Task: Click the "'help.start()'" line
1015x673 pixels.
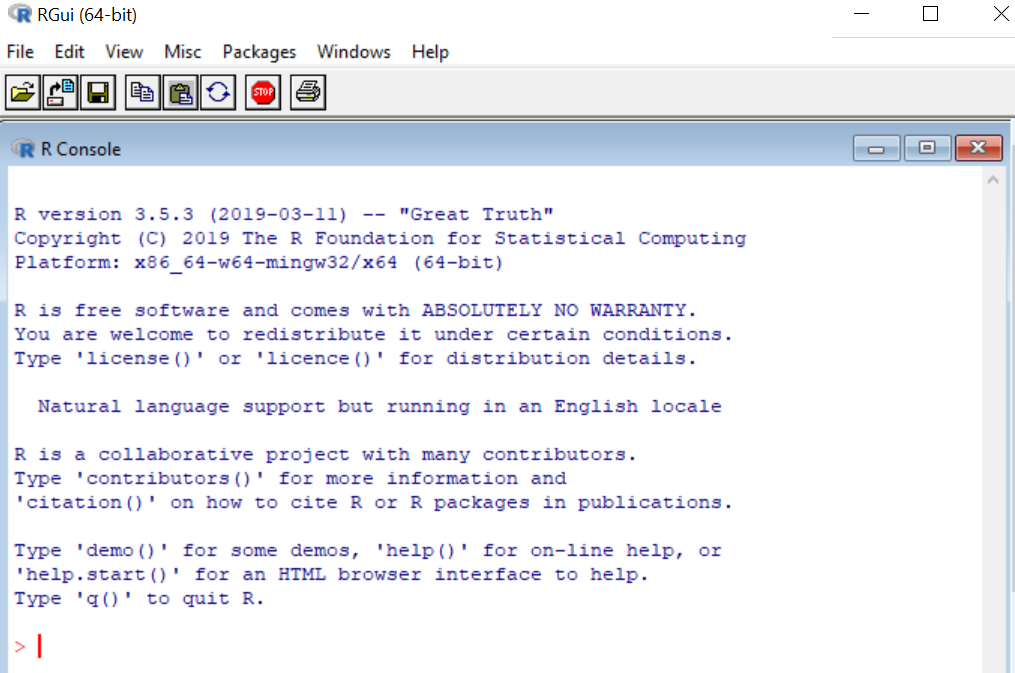Action: coord(331,575)
